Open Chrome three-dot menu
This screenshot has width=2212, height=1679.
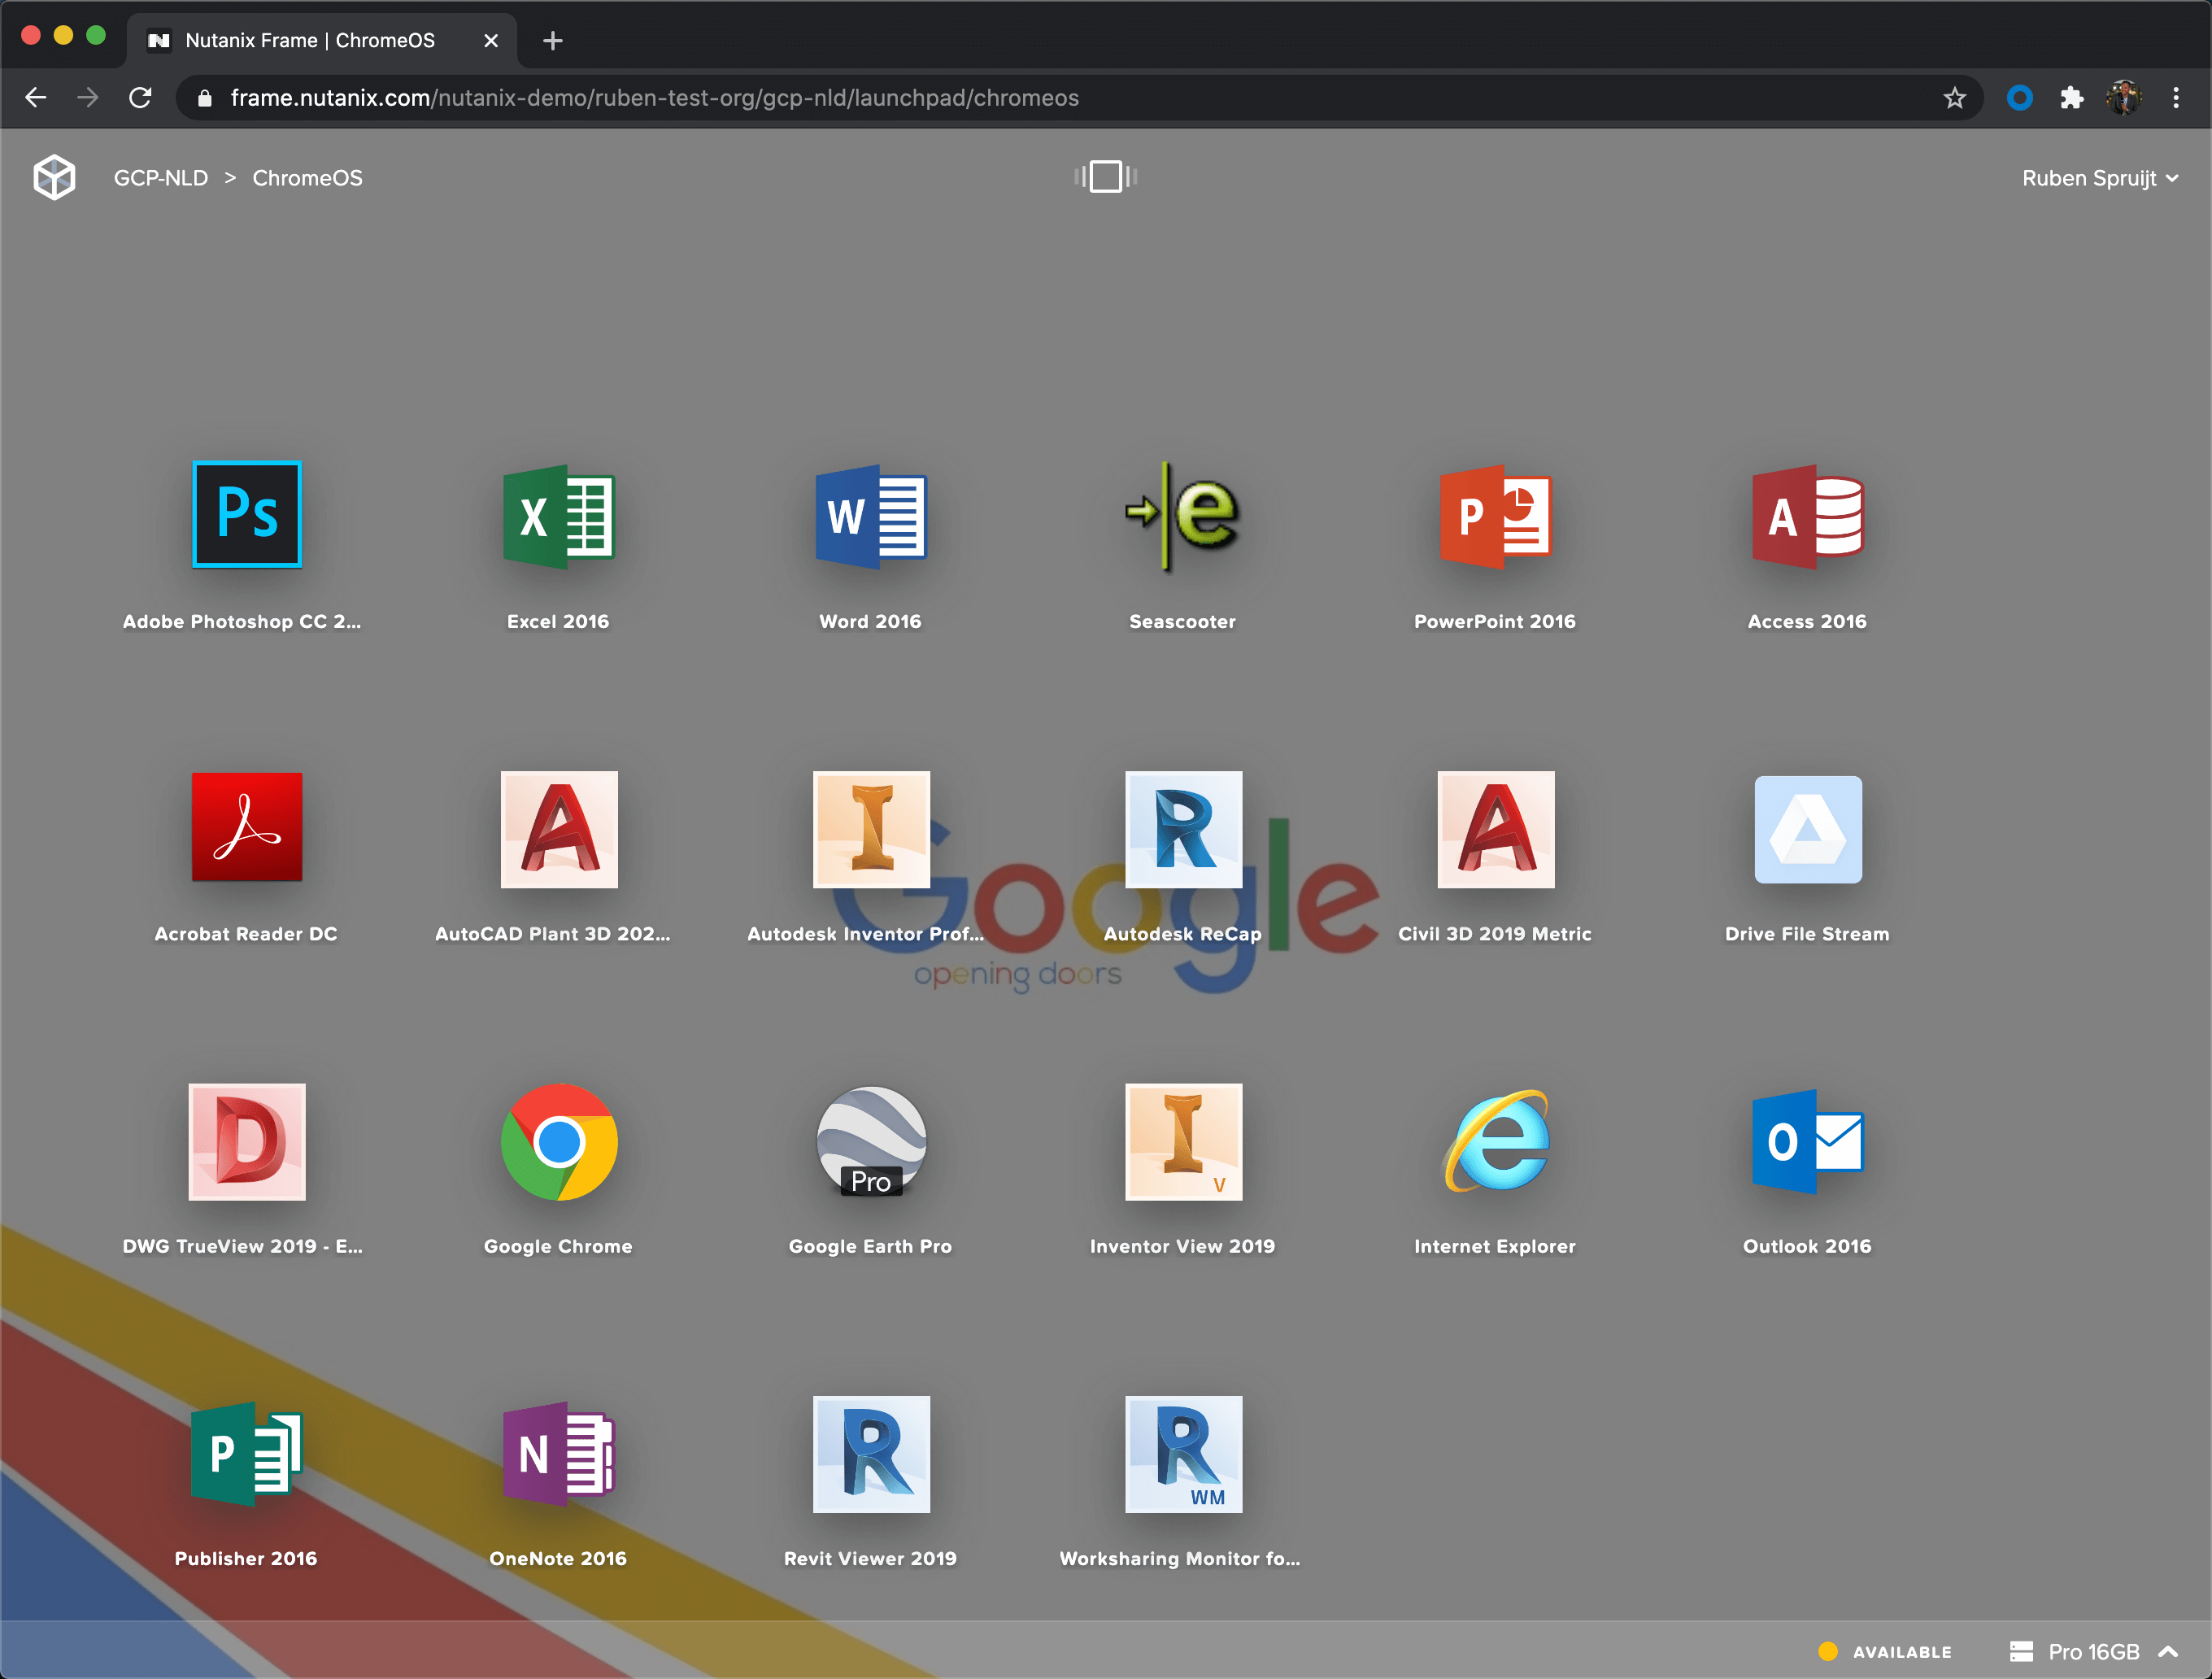pyautogui.click(x=2175, y=98)
